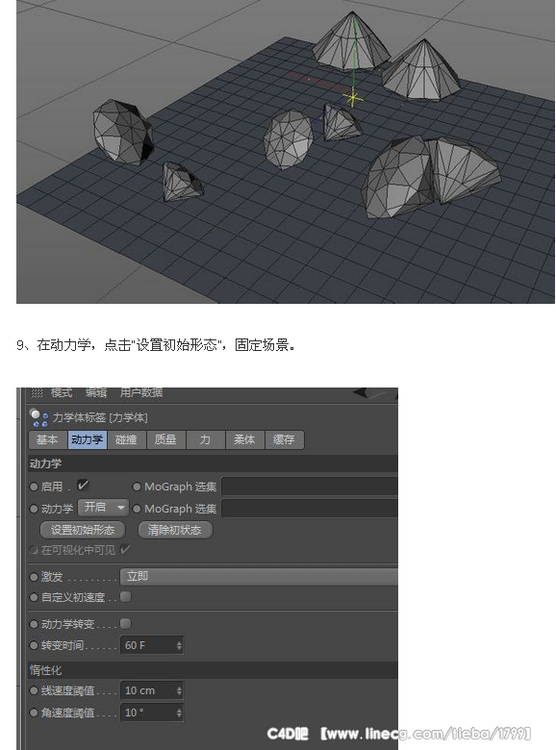Click the second MoGraph 选集 animation dot
Viewport: 556px width, 750px height.
click(136, 509)
